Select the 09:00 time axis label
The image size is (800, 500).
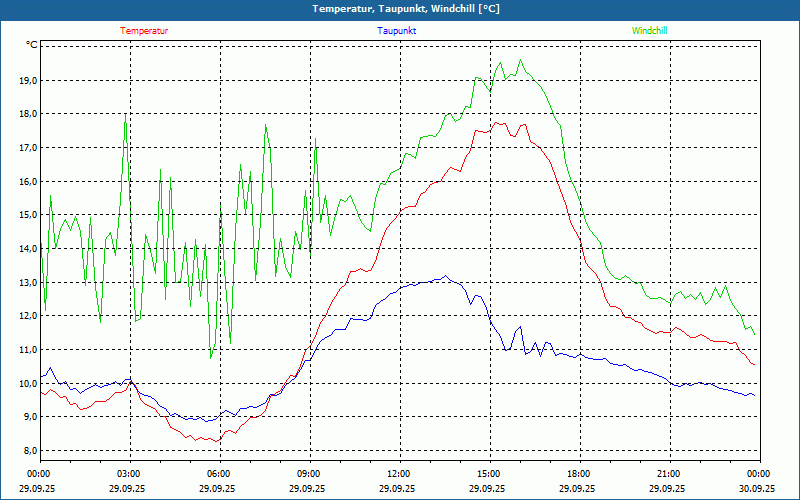tap(309, 473)
